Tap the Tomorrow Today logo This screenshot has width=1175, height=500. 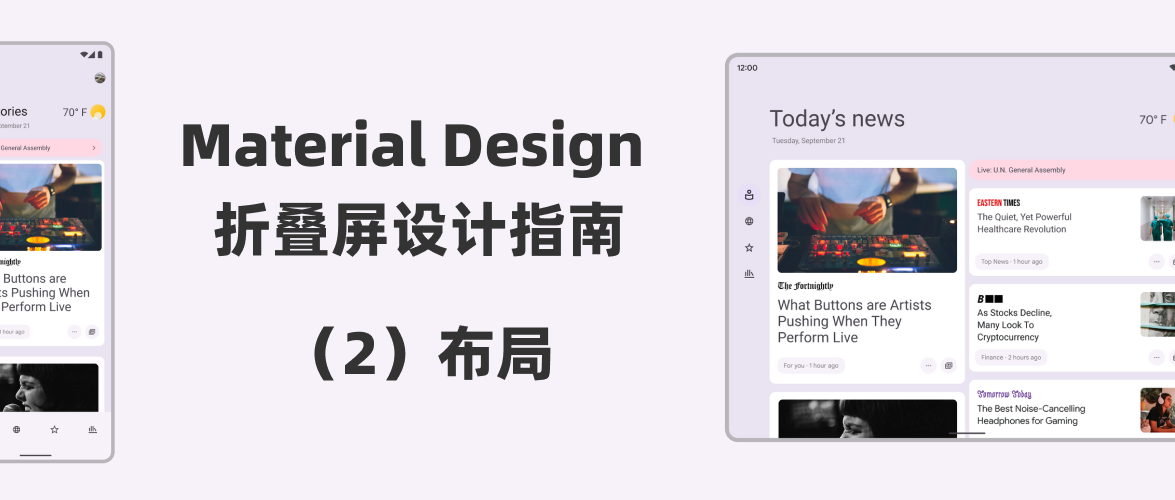coord(1004,394)
